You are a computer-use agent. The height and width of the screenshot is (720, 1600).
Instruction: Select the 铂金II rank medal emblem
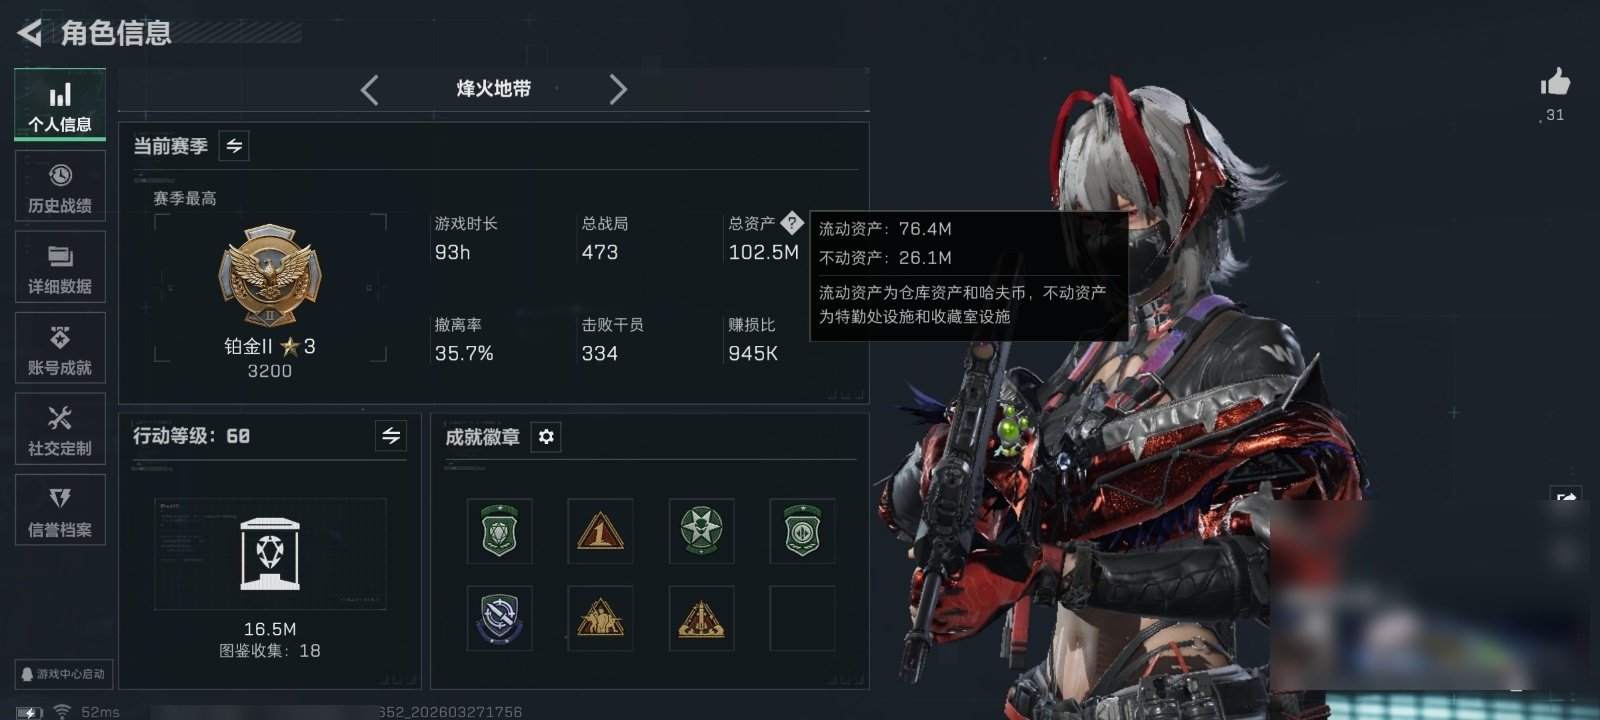pyautogui.click(x=270, y=276)
